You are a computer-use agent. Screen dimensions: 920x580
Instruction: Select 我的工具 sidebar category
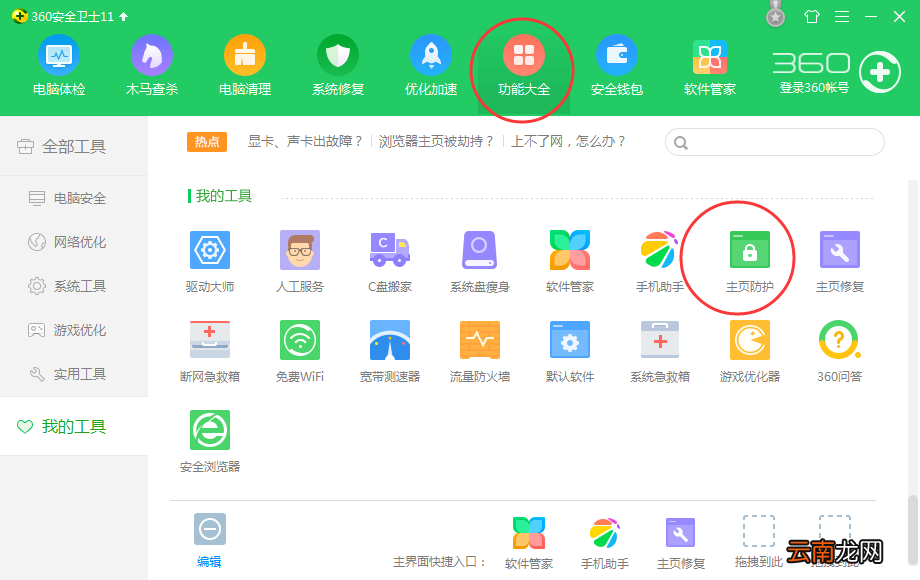[x=74, y=426]
